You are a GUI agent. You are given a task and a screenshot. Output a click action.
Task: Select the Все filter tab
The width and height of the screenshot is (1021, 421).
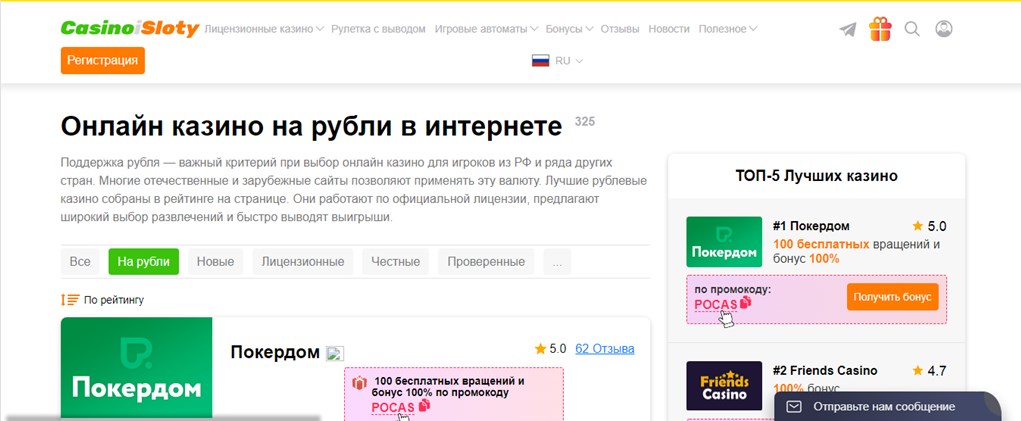[x=80, y=262]
